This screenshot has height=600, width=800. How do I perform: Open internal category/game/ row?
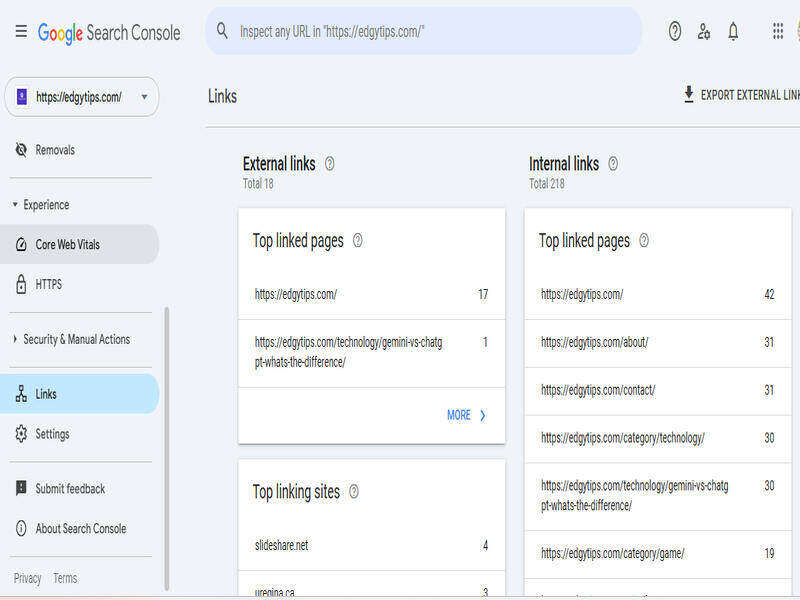658,554
